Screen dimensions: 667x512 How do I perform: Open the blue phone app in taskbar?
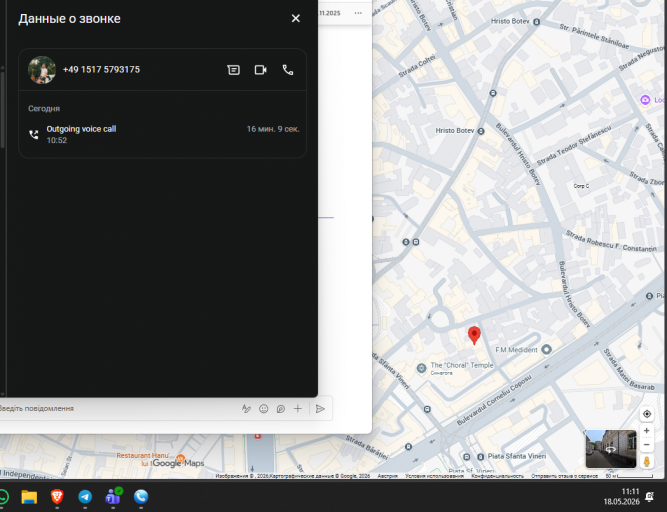(x=141, y=497)
